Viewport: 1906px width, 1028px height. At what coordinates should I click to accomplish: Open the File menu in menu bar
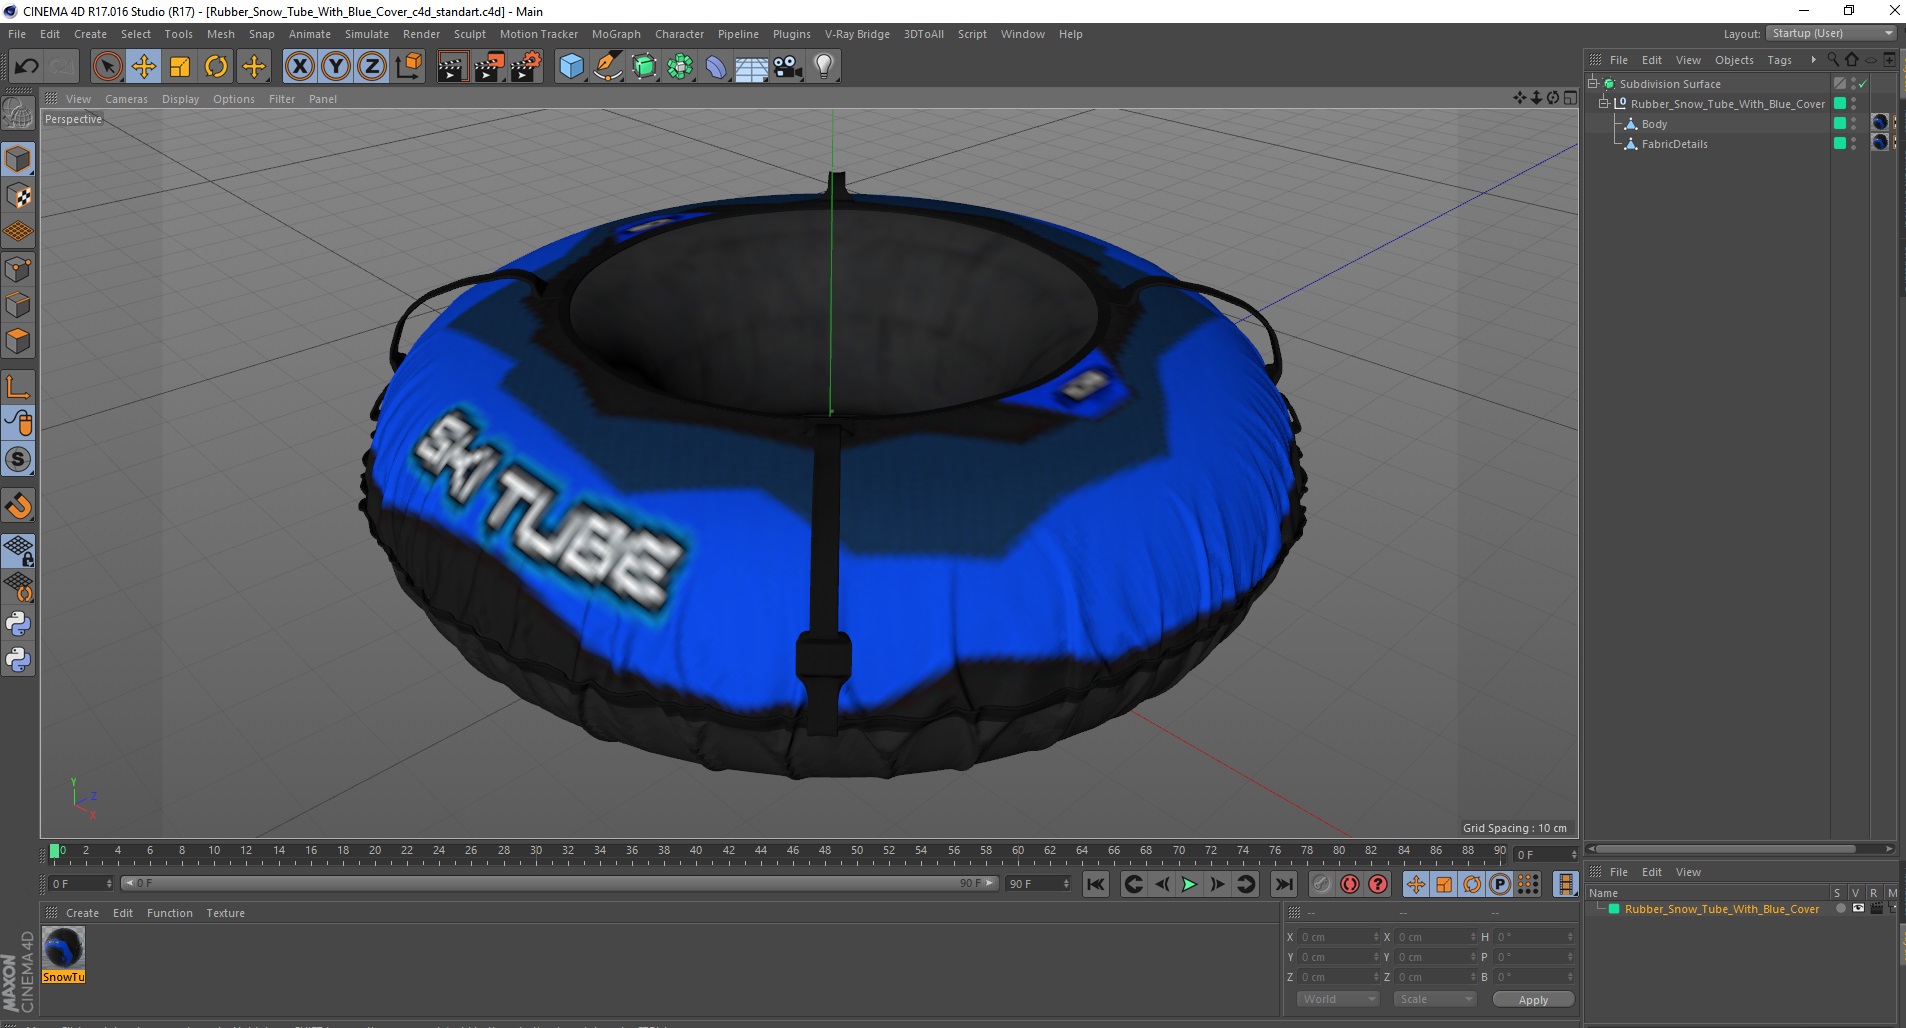click(17, 34)
